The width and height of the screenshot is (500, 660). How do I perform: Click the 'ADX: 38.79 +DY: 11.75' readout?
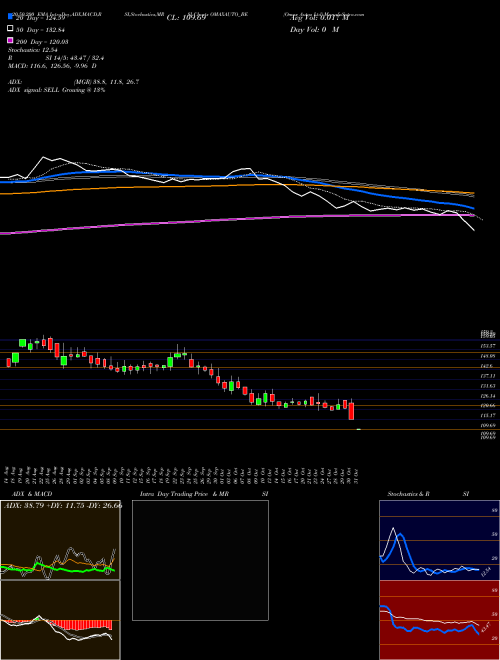click(x=63, y=506)
